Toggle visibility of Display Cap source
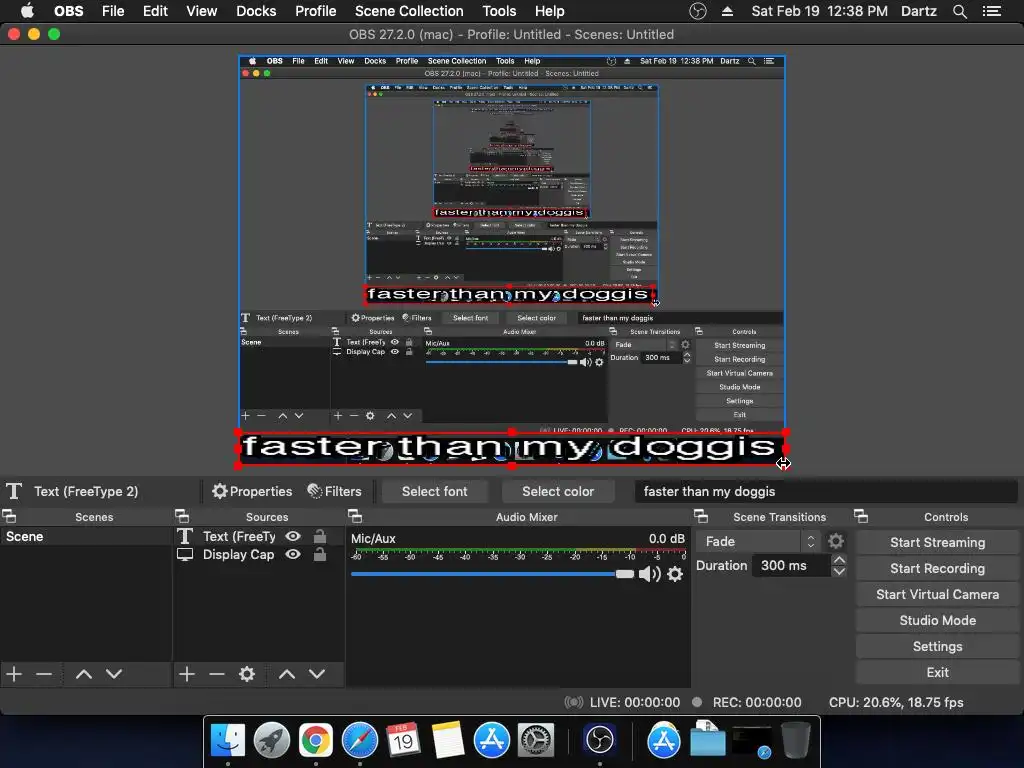This screenshot has width=1024, height=768. point(293,554)
